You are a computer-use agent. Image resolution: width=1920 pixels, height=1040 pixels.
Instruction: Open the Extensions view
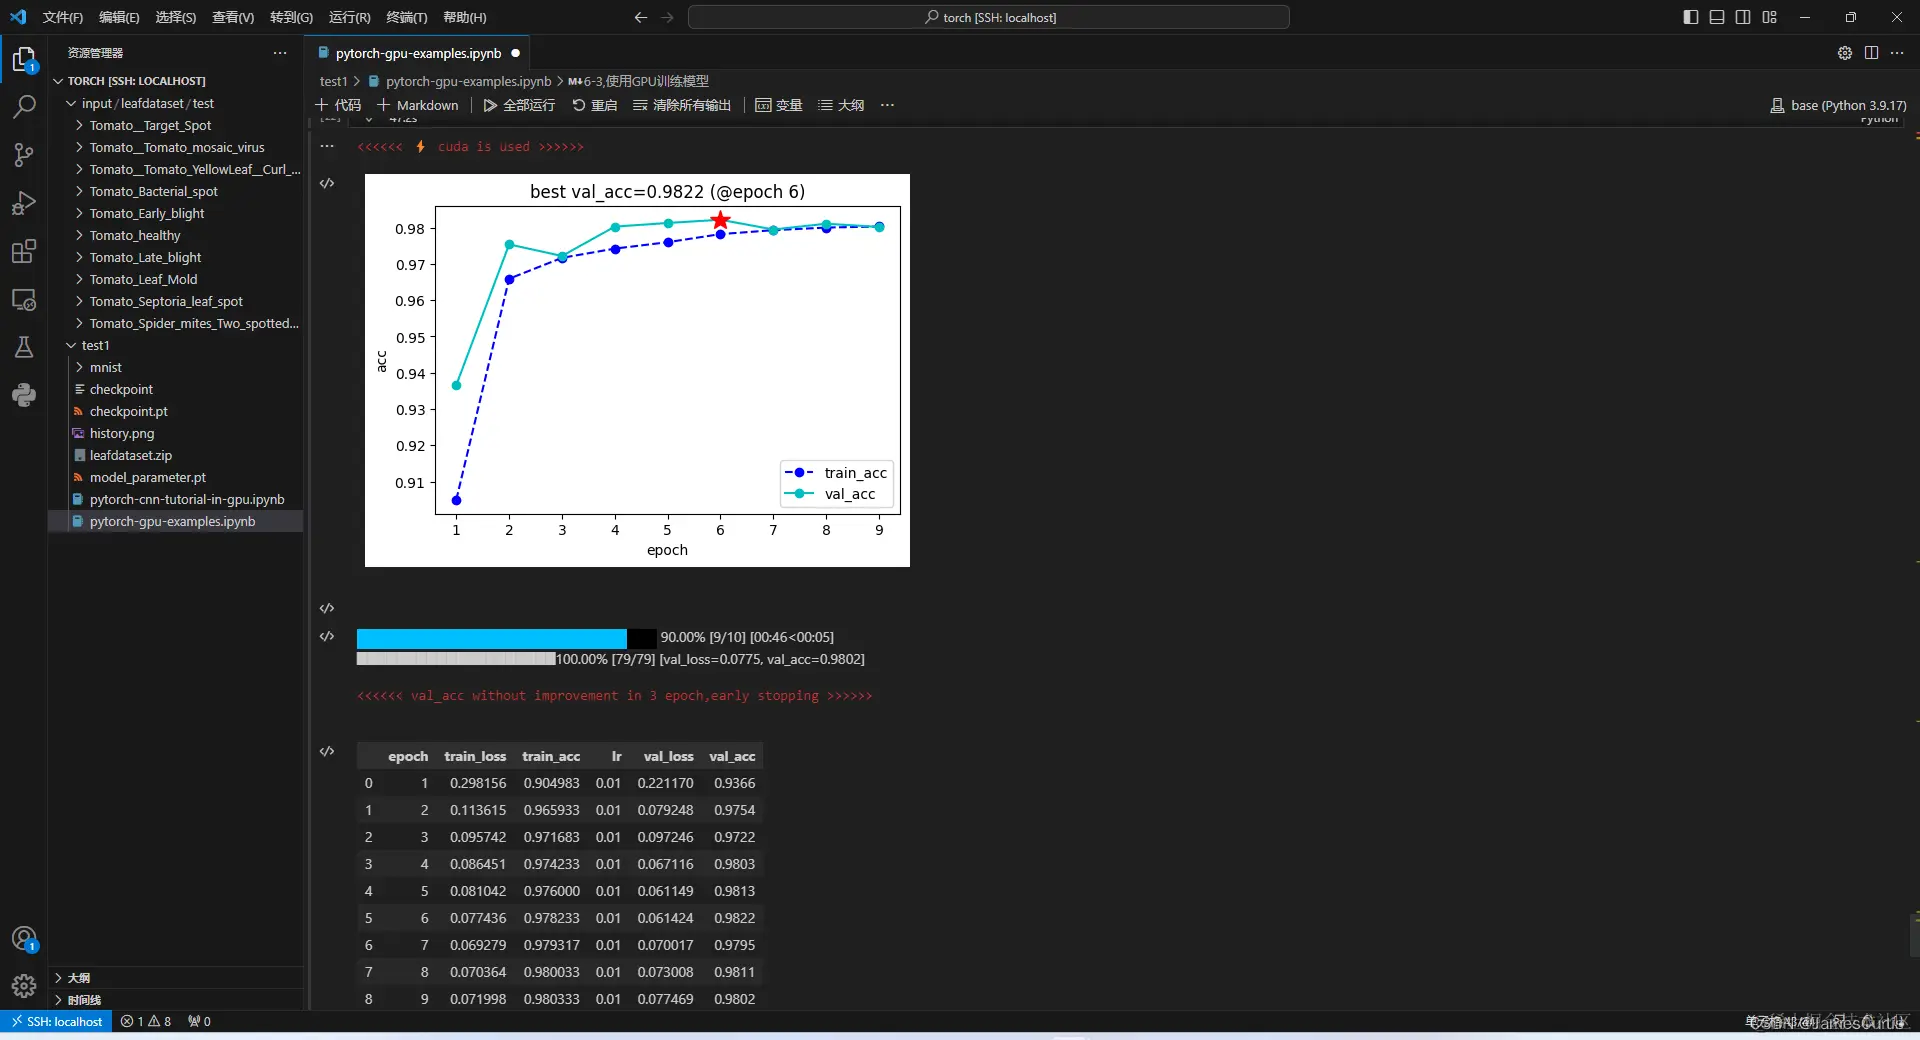[x=24, y=251]
